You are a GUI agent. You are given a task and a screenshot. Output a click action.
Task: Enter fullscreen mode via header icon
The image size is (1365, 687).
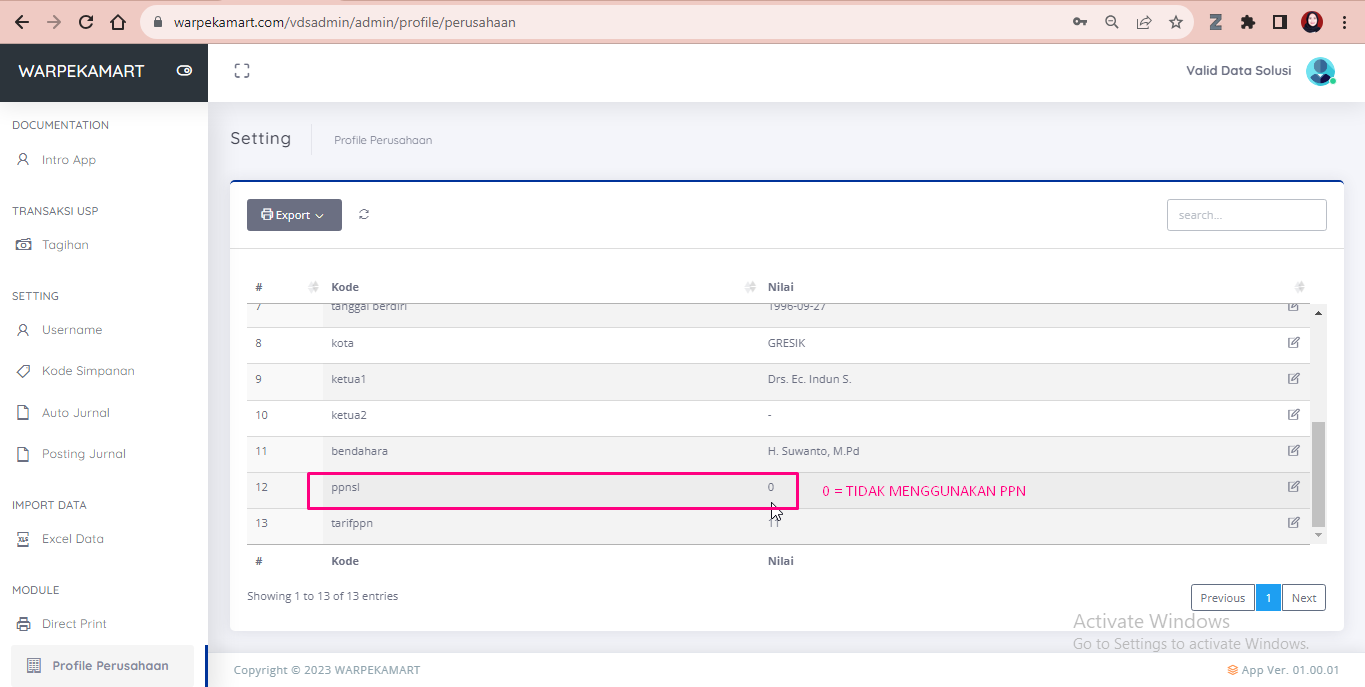[x=241, y=71]
